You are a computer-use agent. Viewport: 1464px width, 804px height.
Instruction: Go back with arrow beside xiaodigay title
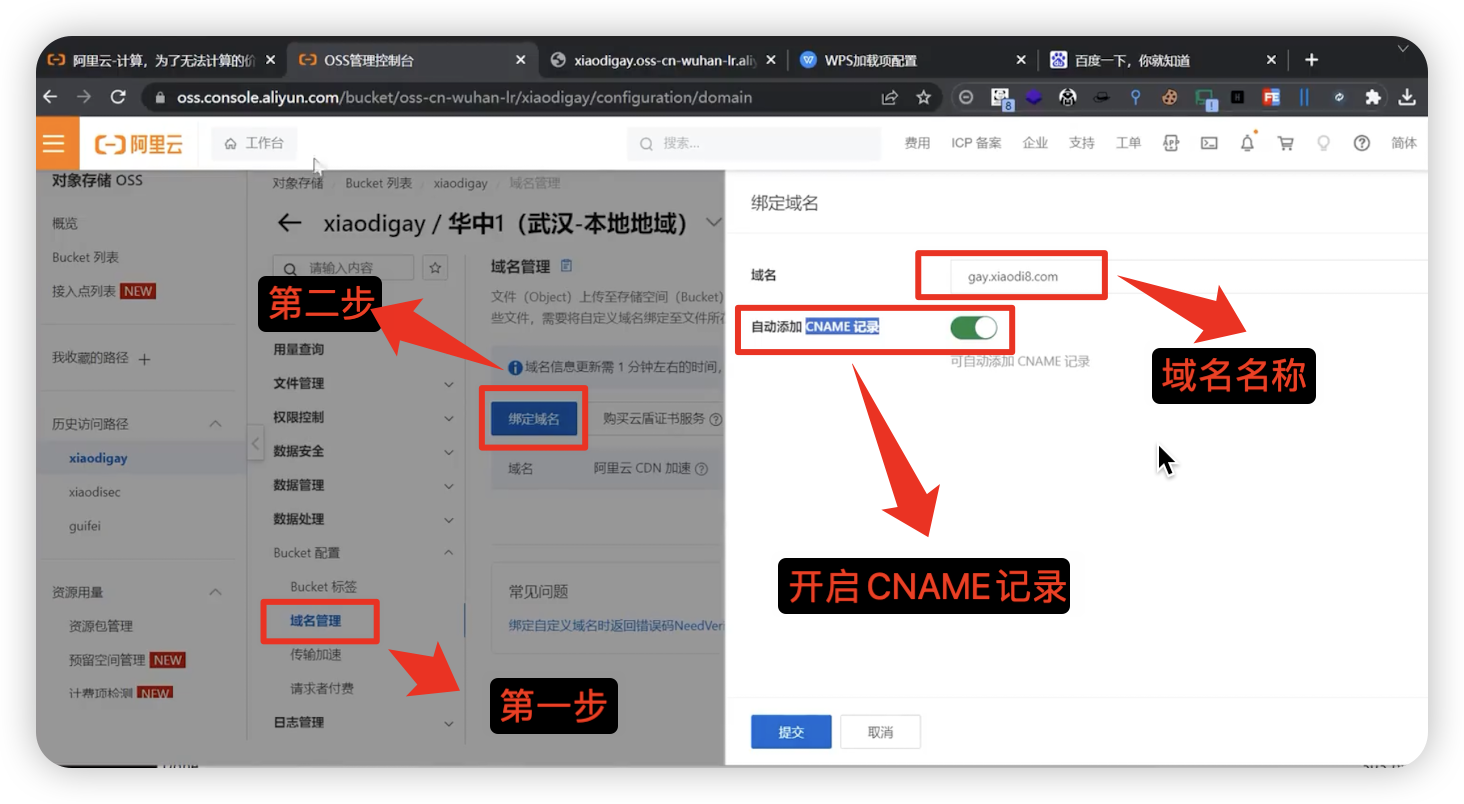coord(290,223)
